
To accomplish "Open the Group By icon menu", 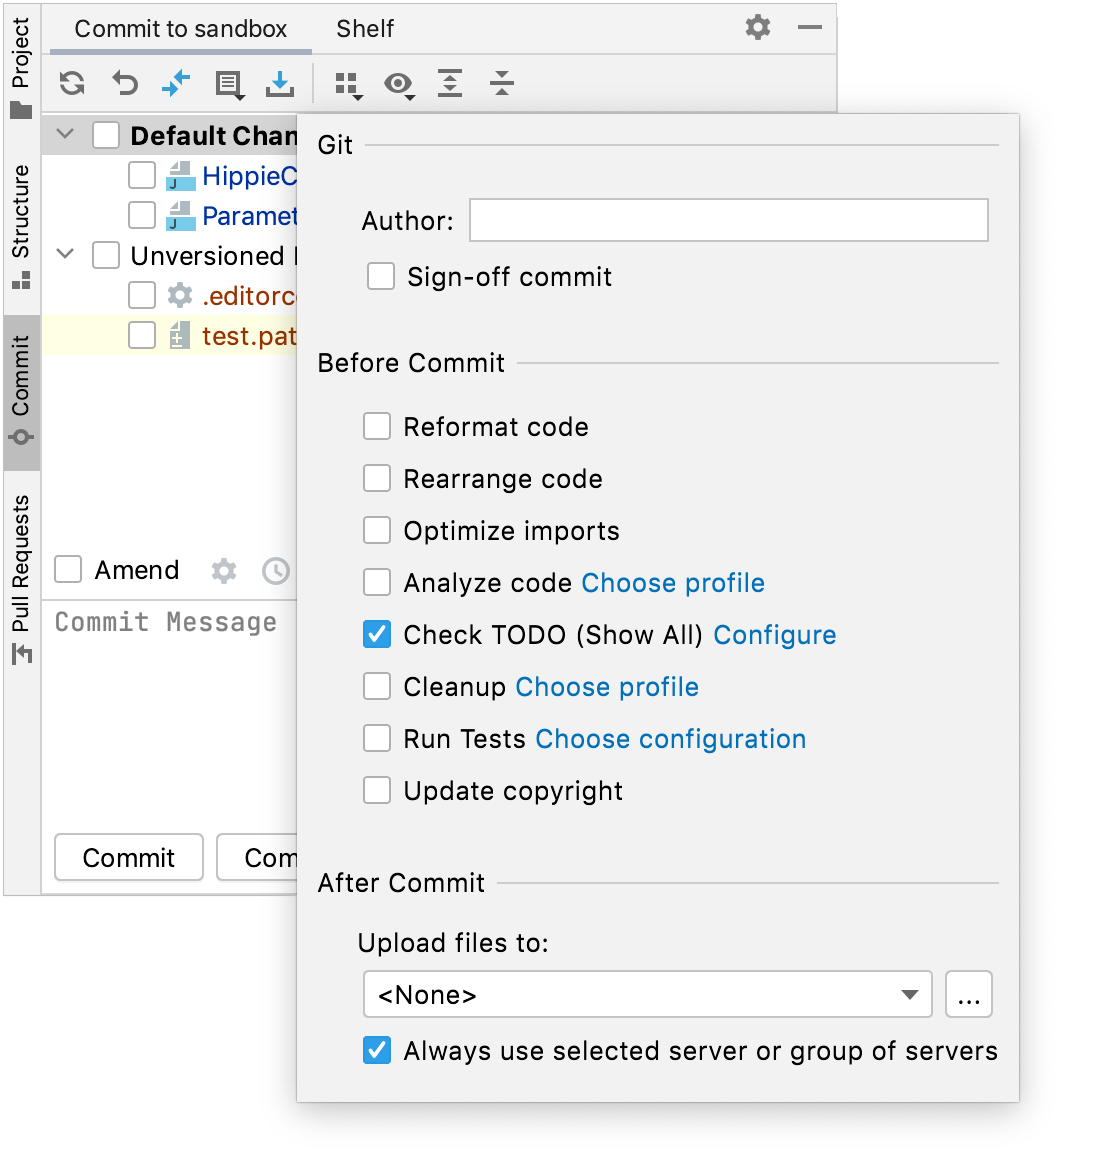I will click(348, 85).
